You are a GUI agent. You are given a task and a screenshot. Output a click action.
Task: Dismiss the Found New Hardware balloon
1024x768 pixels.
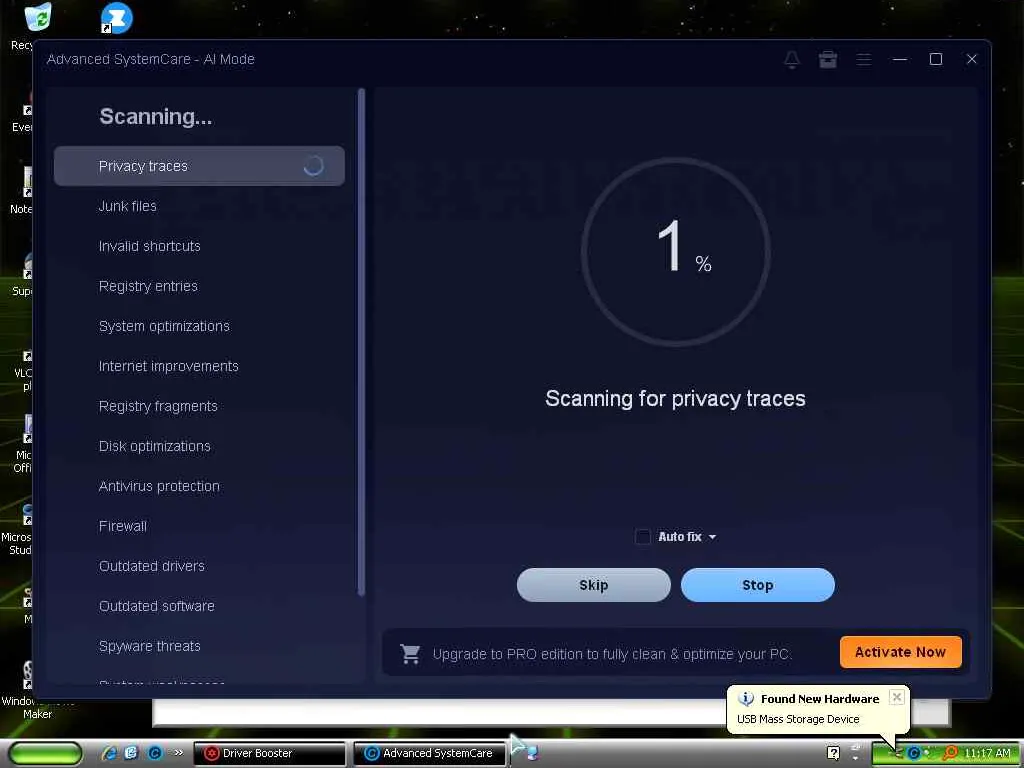[x=897, y=697]
